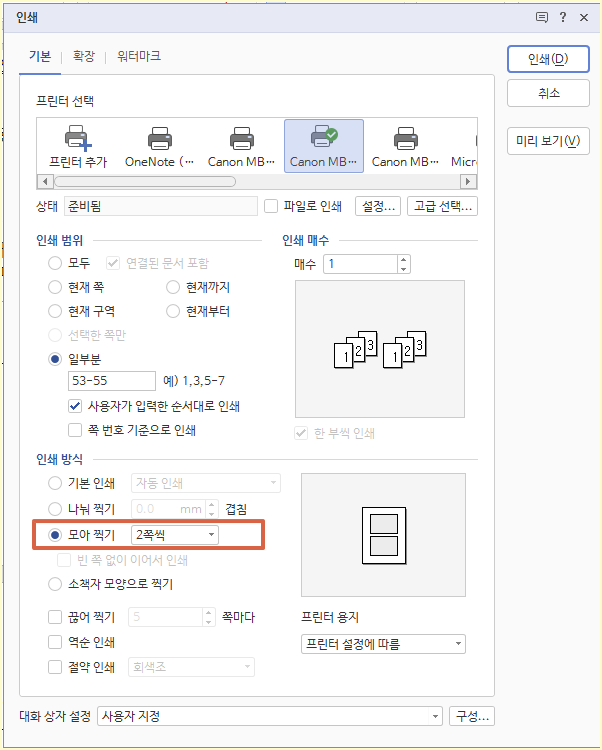The height and width of the screenshot is (750, 602).
Task: Click the 매수 copies number field
Action: pyautogui.click(x=361, y=264)
